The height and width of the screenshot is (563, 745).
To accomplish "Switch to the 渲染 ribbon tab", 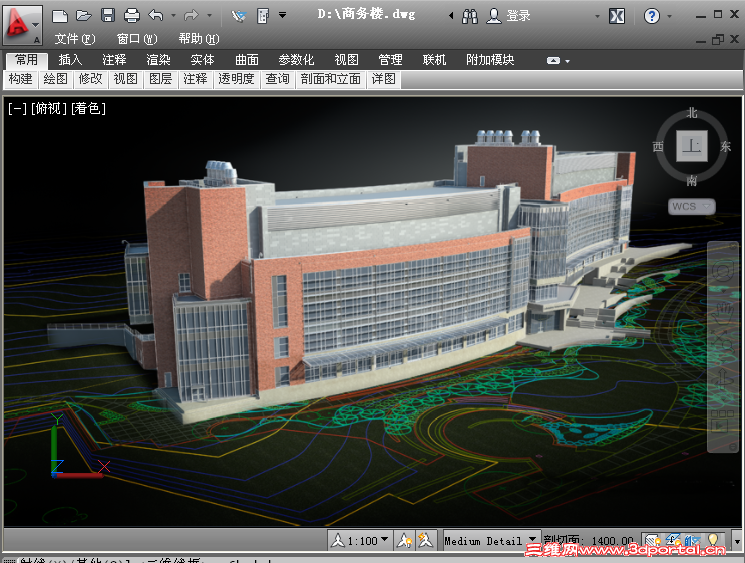I will (158, 60).
